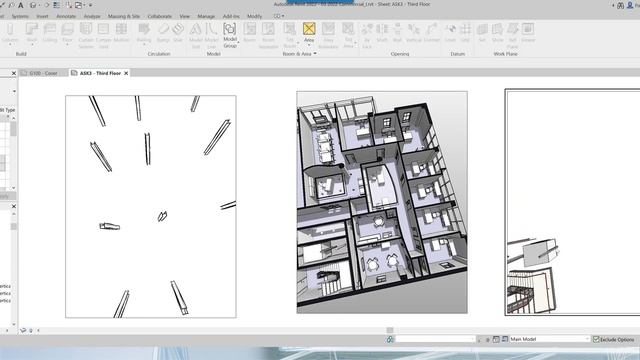Click the structural columns viewport on sheet

tap(151, 207)
